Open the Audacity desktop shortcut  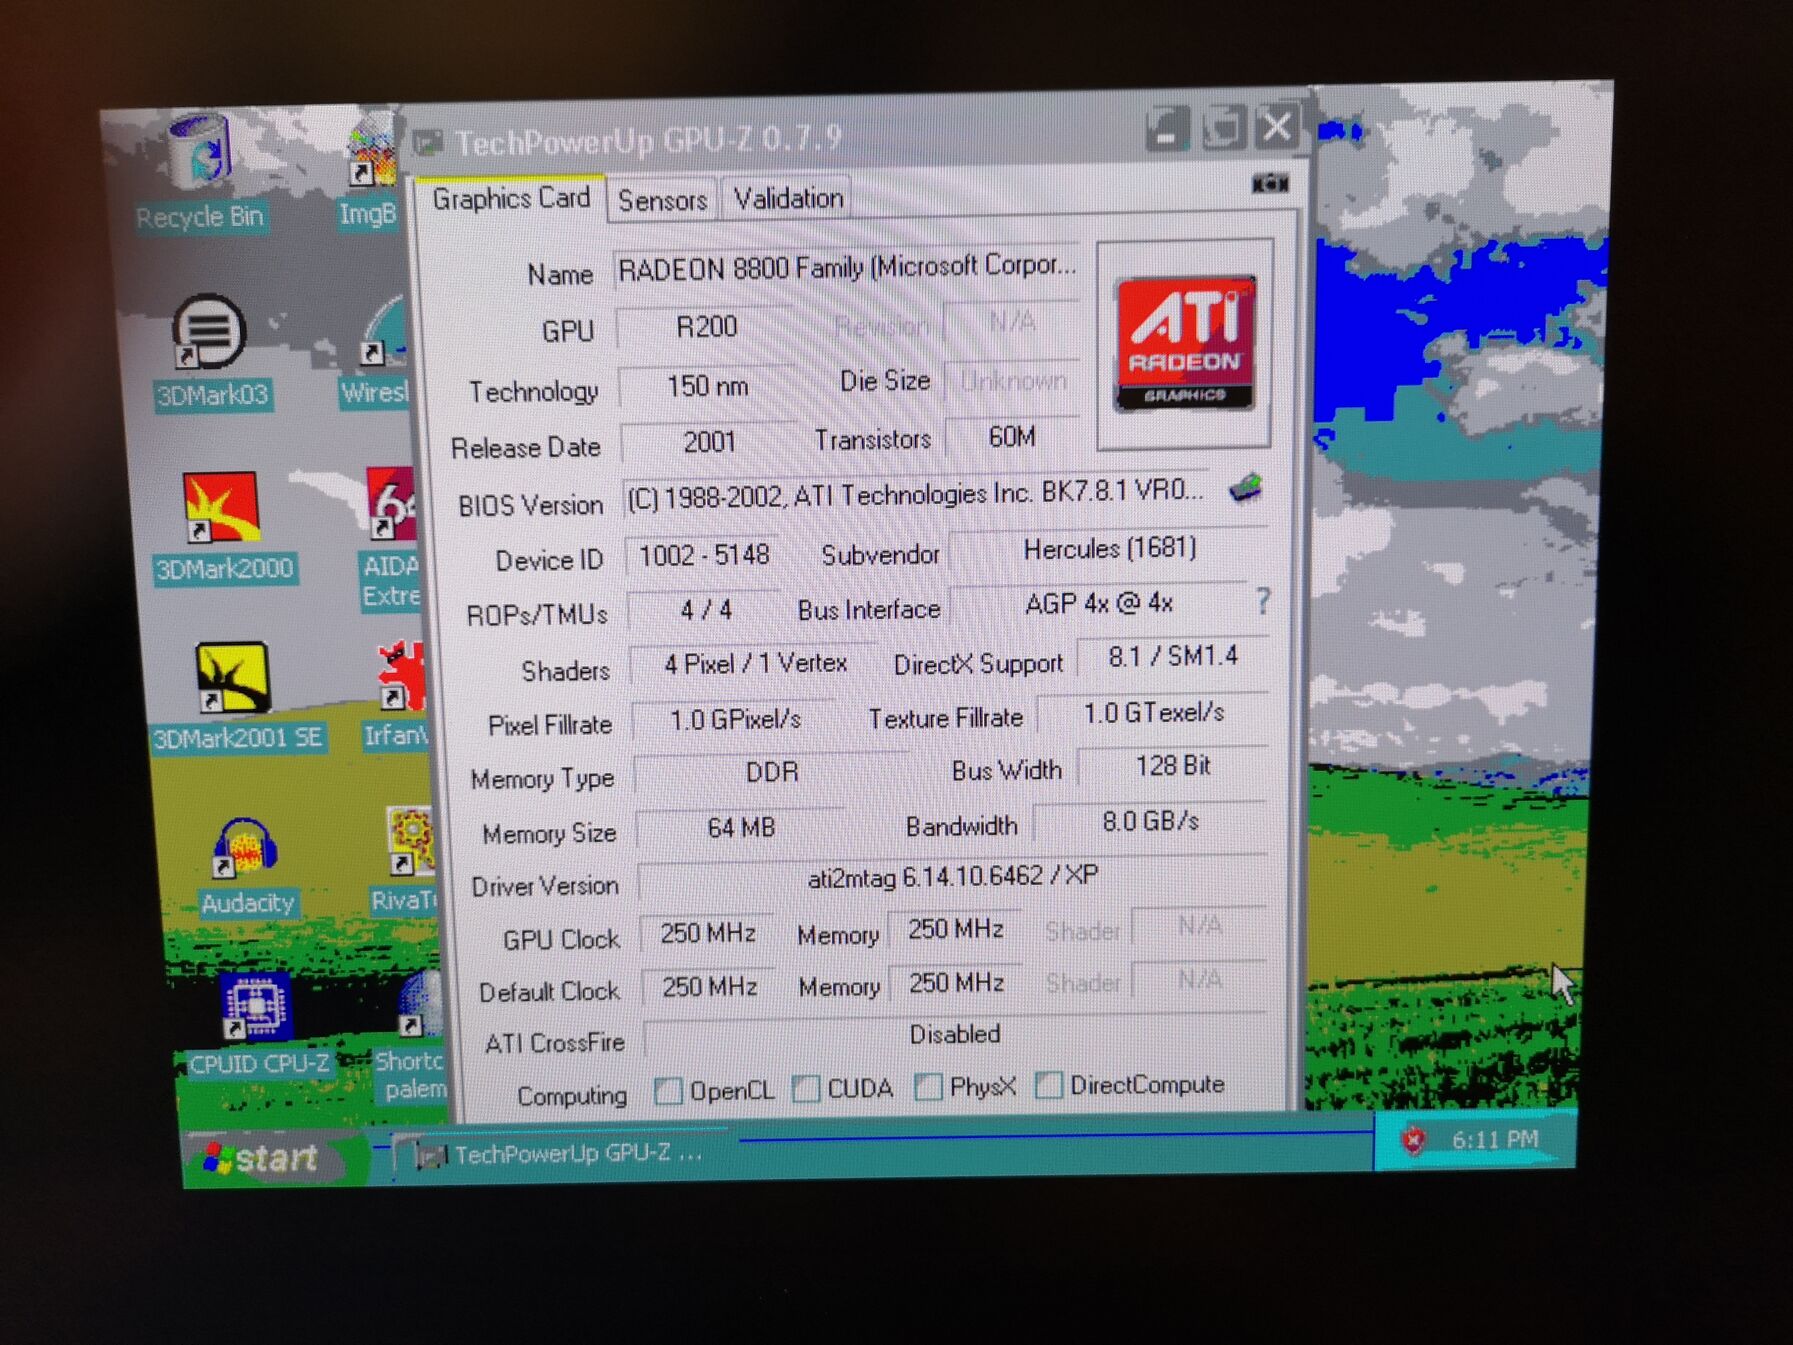[x=246, y=867]
